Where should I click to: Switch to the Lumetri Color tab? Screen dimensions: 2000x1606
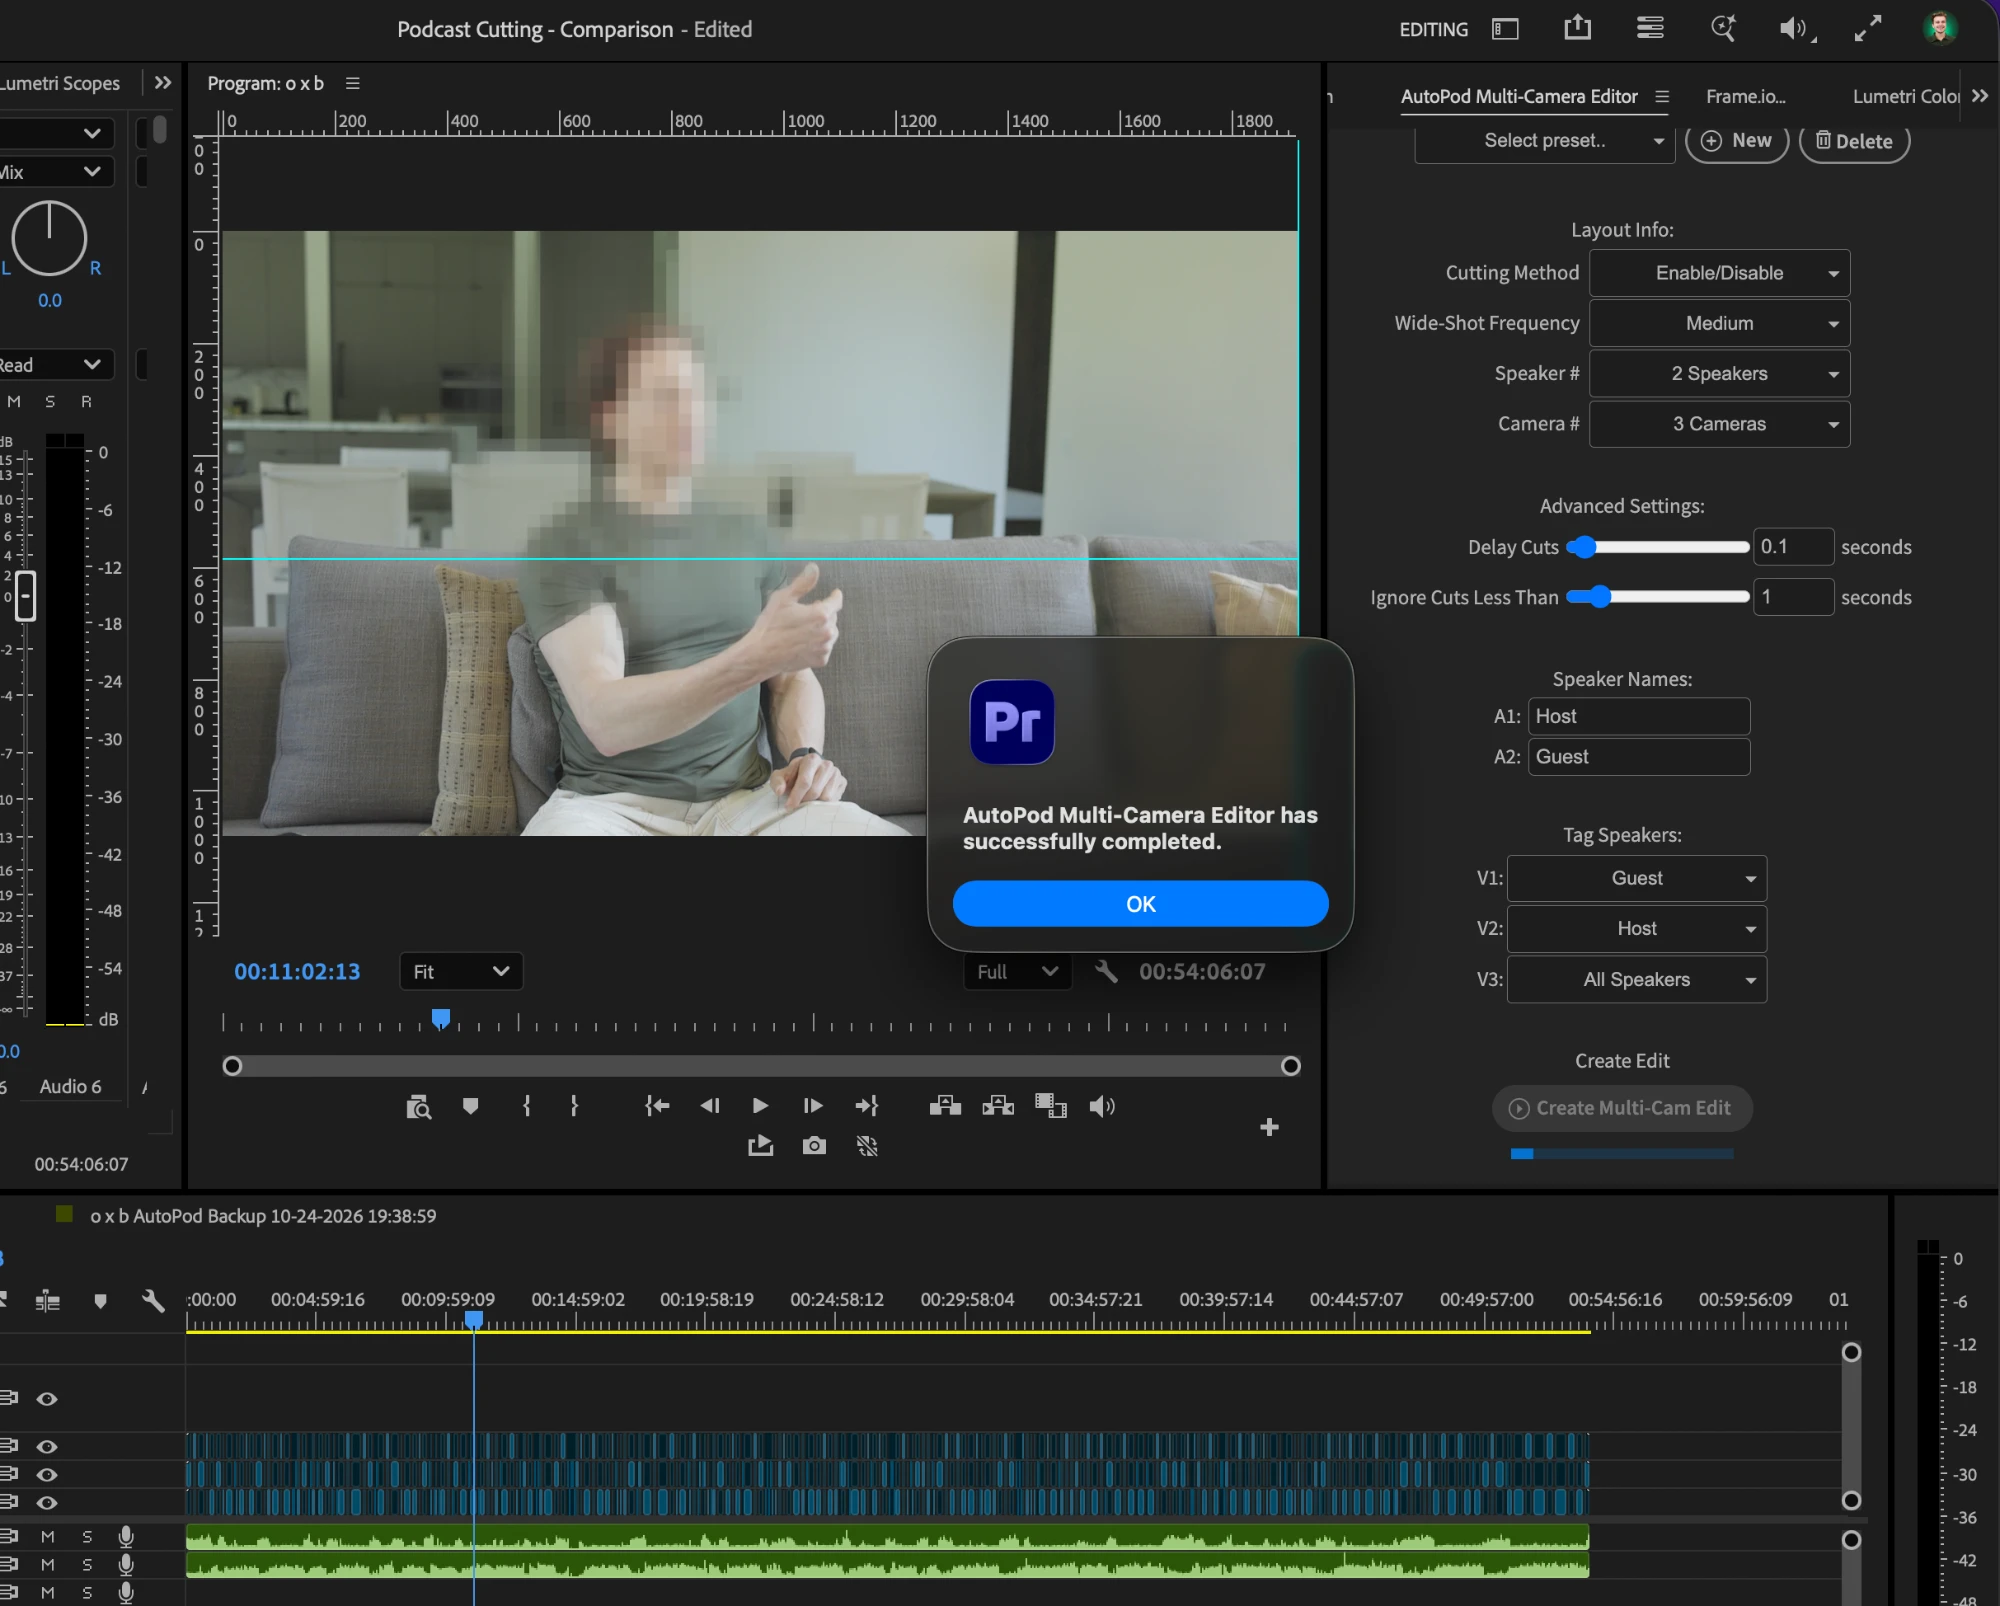pyautogui.click(x=1905, y=96)
